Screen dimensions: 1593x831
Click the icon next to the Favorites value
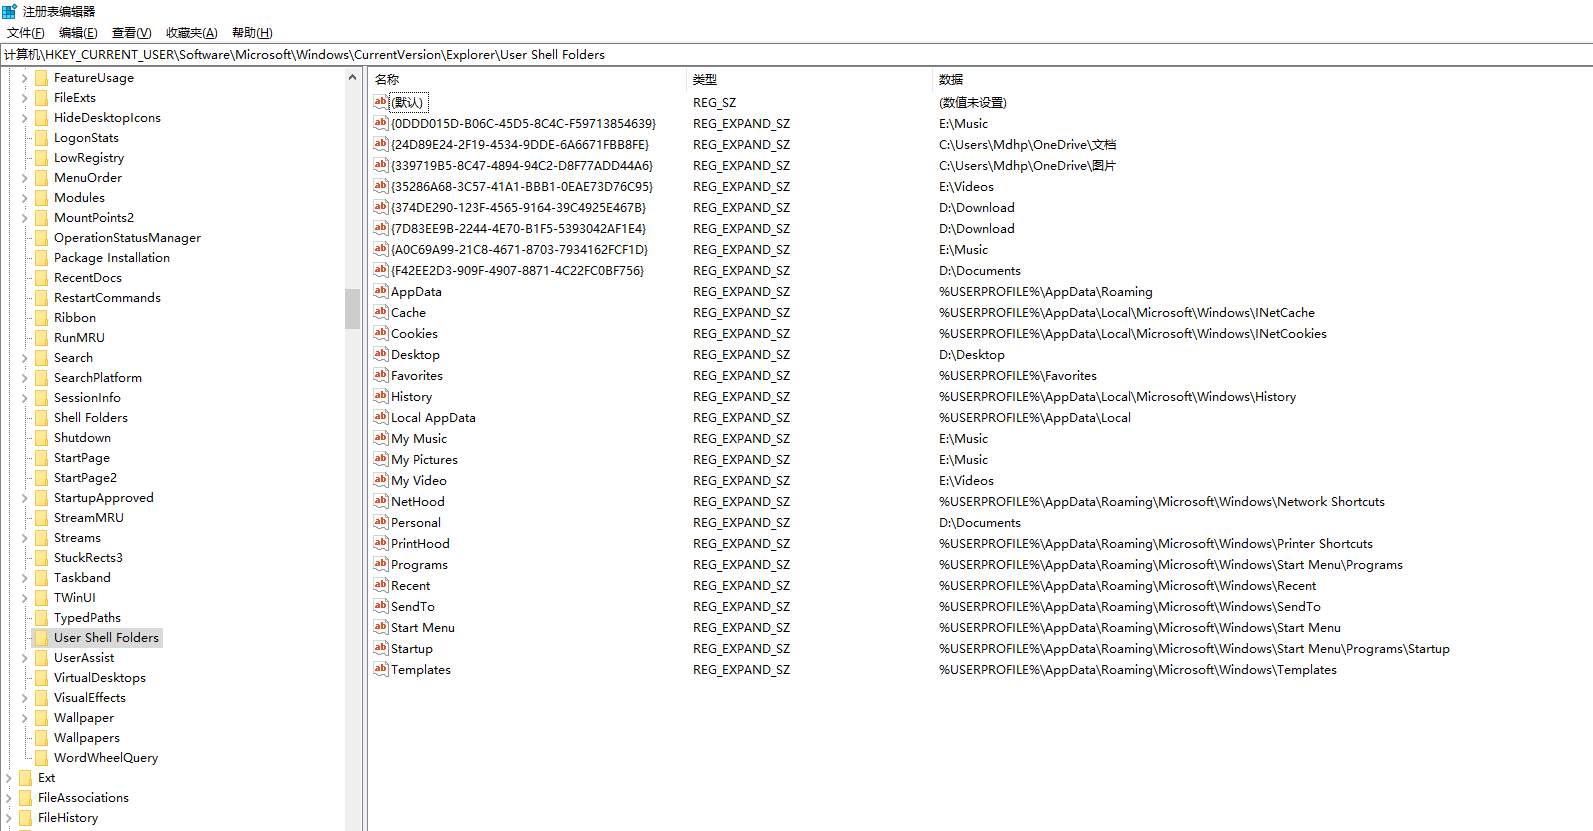click(x=380, y=375)
